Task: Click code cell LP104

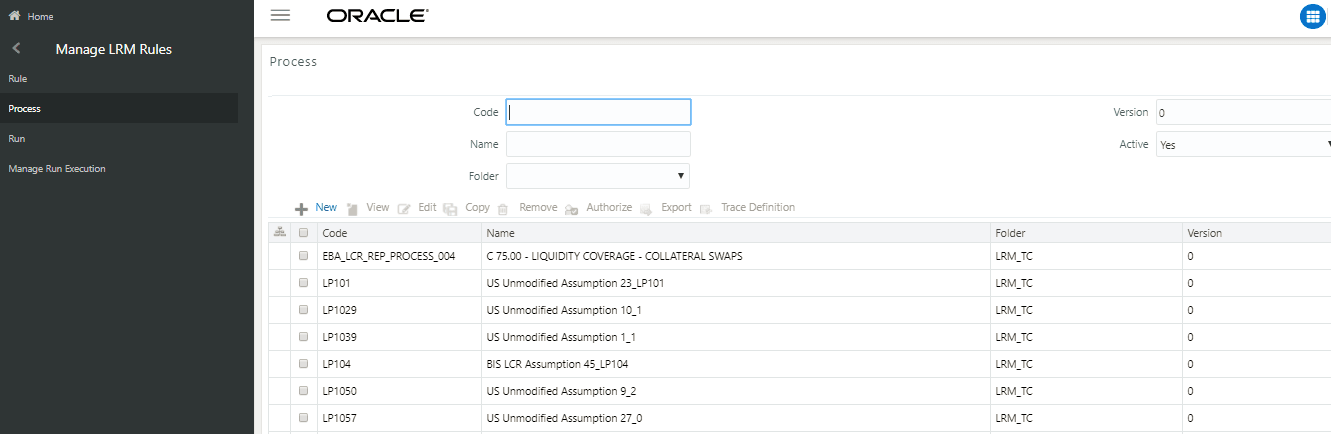Action: click(x=336, y=364)
